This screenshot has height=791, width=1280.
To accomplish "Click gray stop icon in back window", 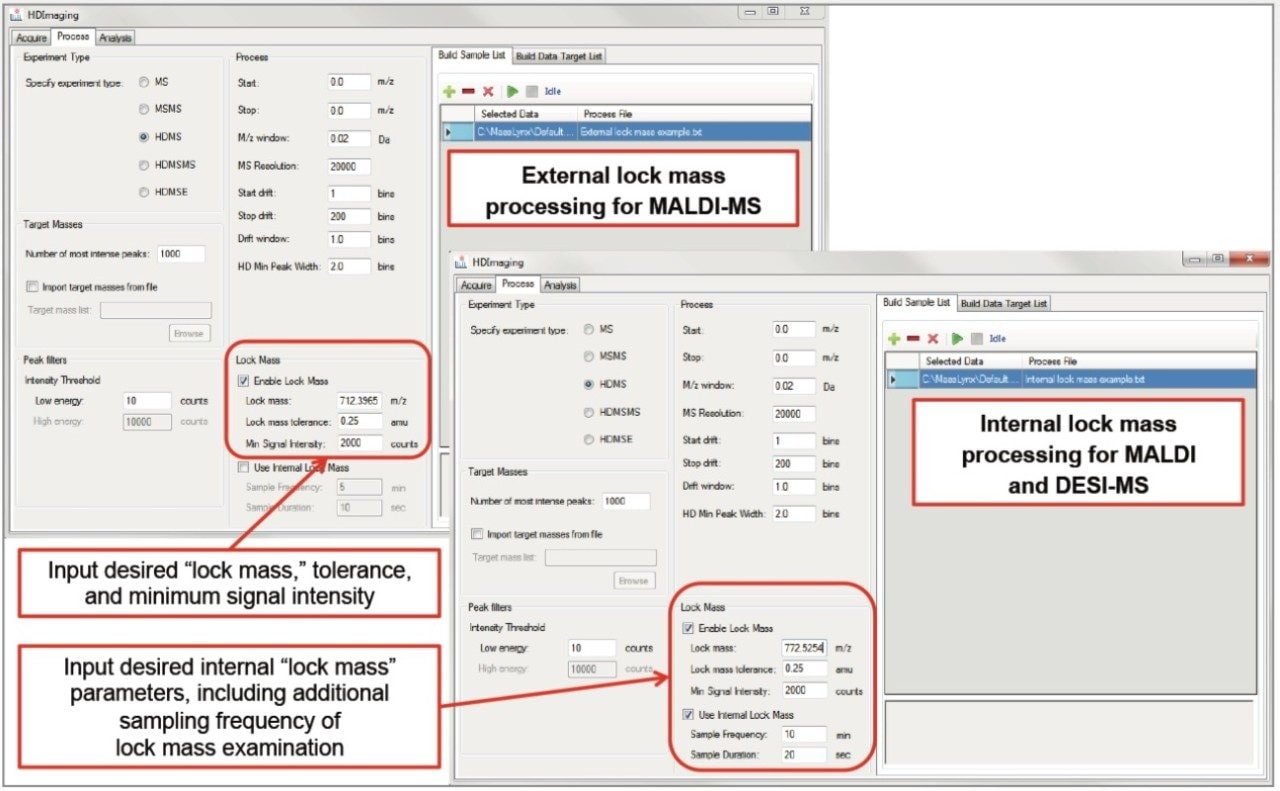I will tap(532, 91).
